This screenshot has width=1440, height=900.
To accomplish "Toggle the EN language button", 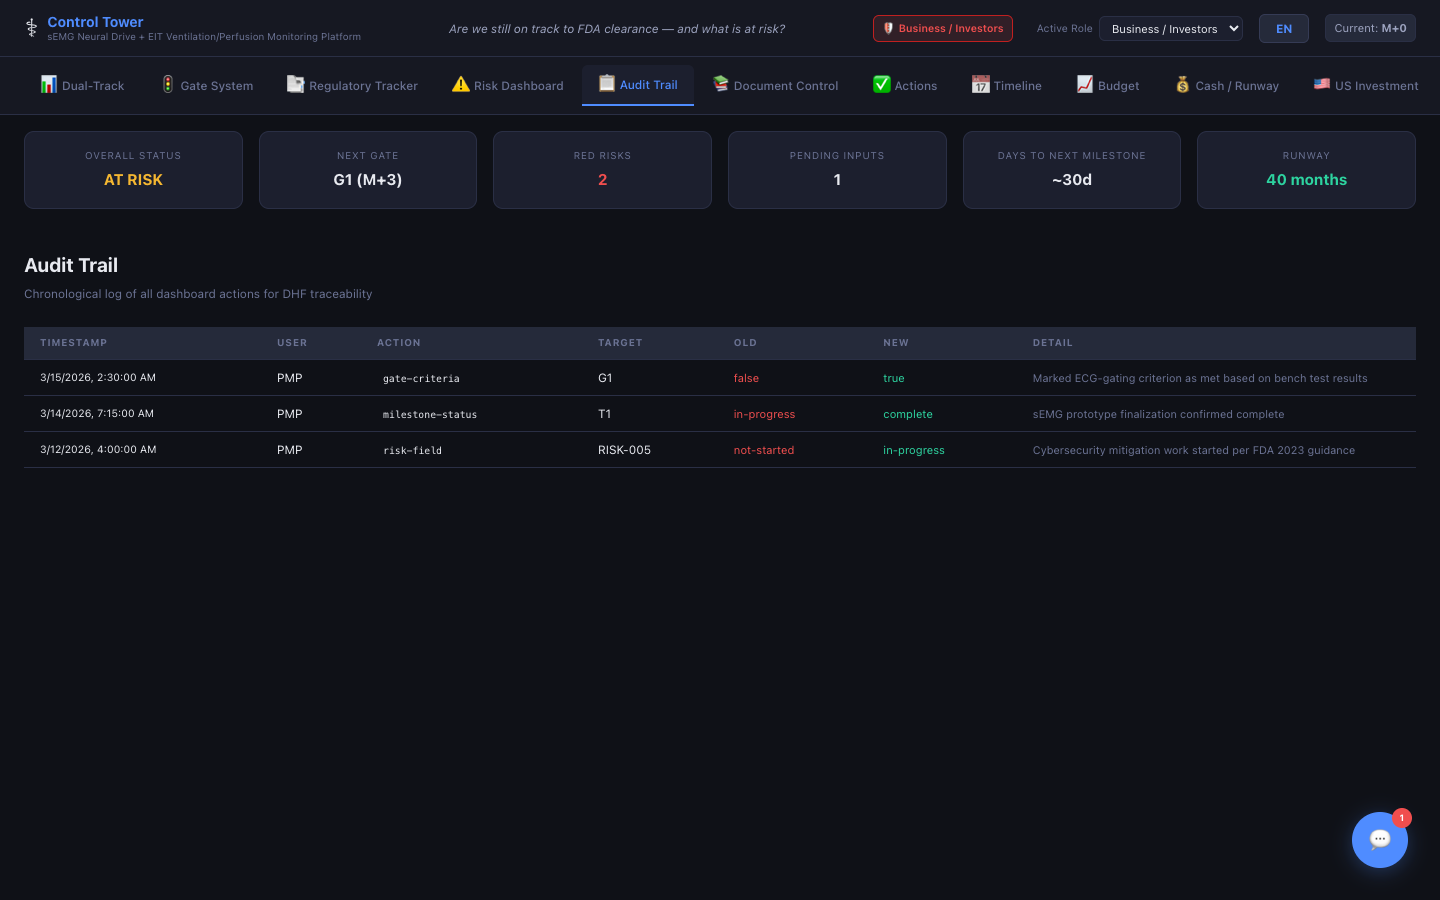I will (x=1283, y=29).
